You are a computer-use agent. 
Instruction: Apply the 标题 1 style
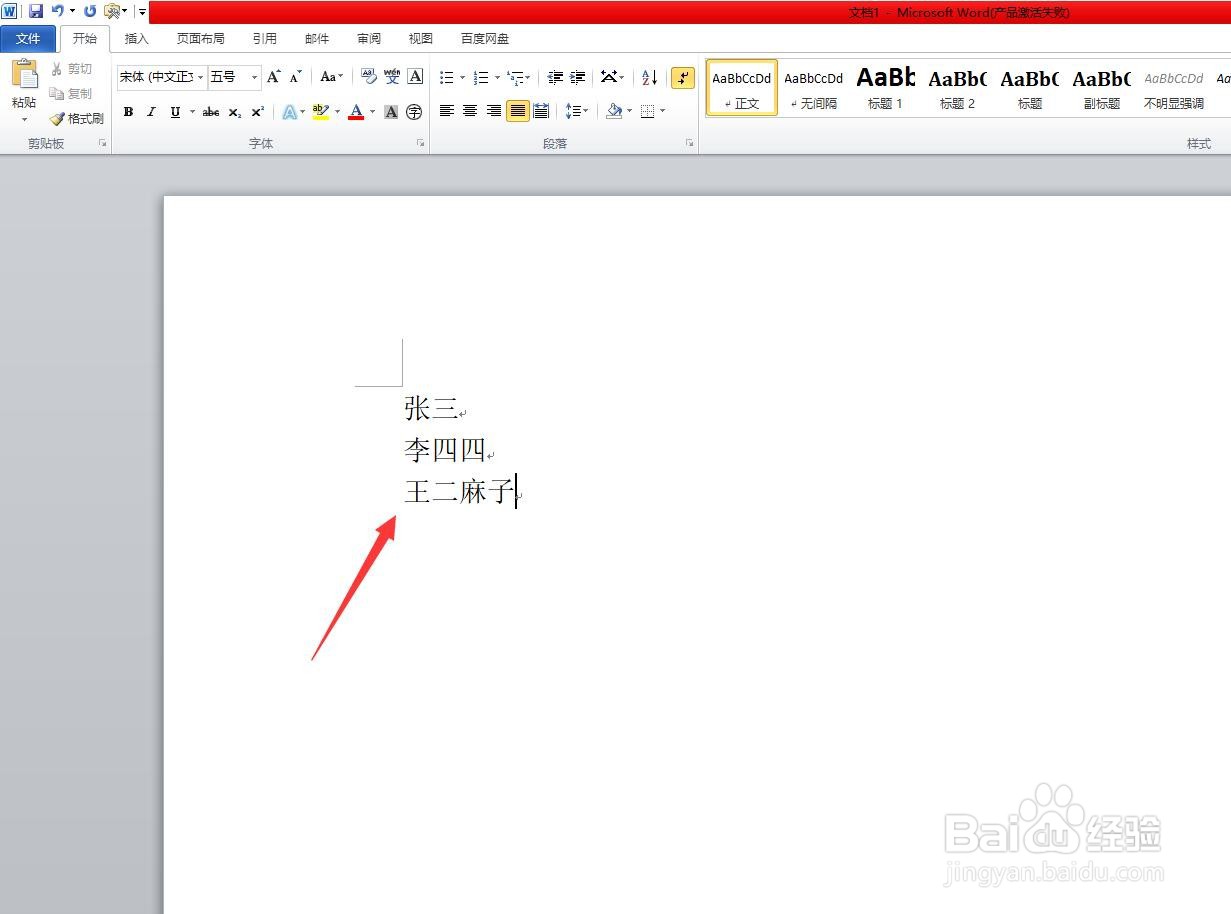click(x=884, y=87)
